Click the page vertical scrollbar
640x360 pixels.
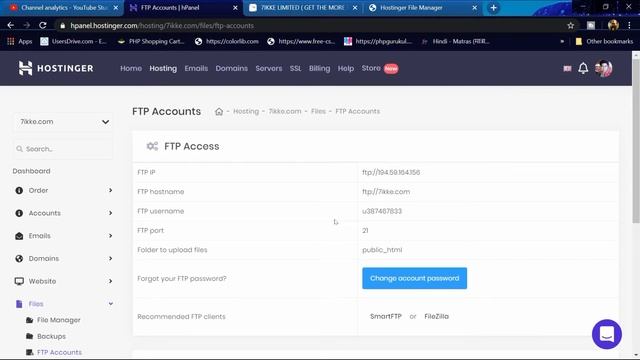coord(636,141)
